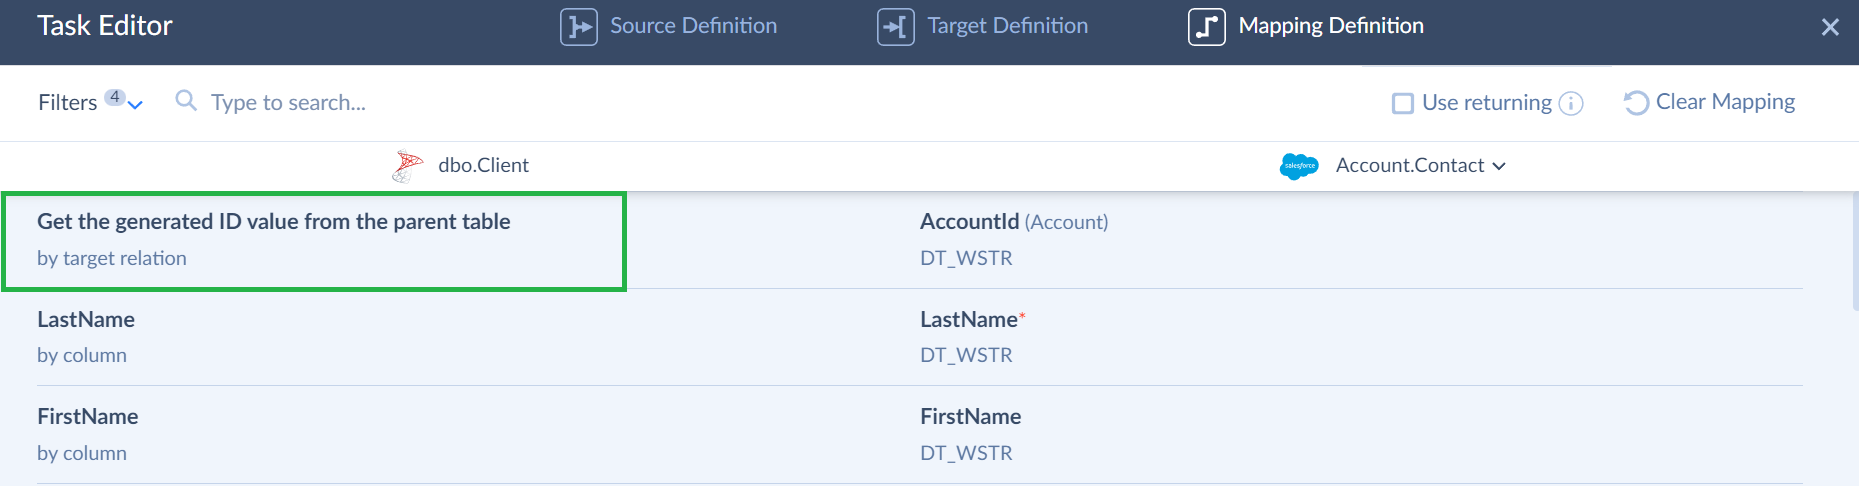The height and width of the screenshot is (486, 1859).
Task: Close the Task Editor window
Action: pyautogui.click(x=1830, y=27)
